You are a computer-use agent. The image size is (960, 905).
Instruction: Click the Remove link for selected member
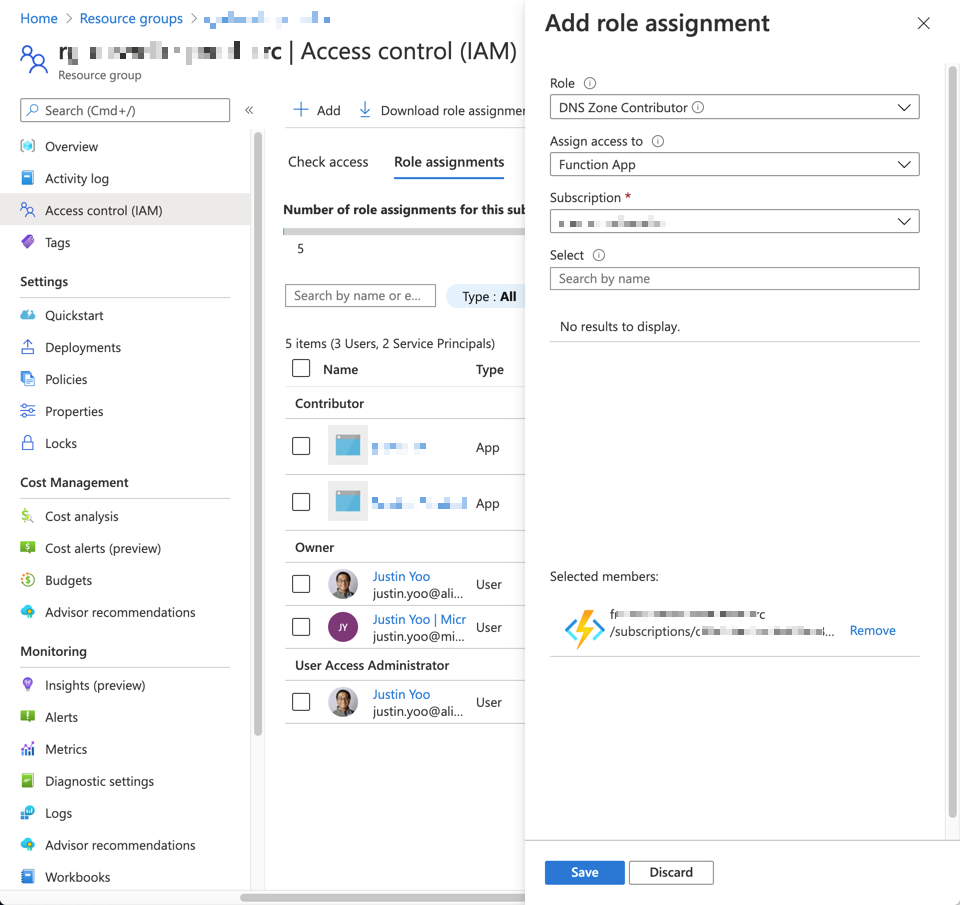[x=872, y=630]
